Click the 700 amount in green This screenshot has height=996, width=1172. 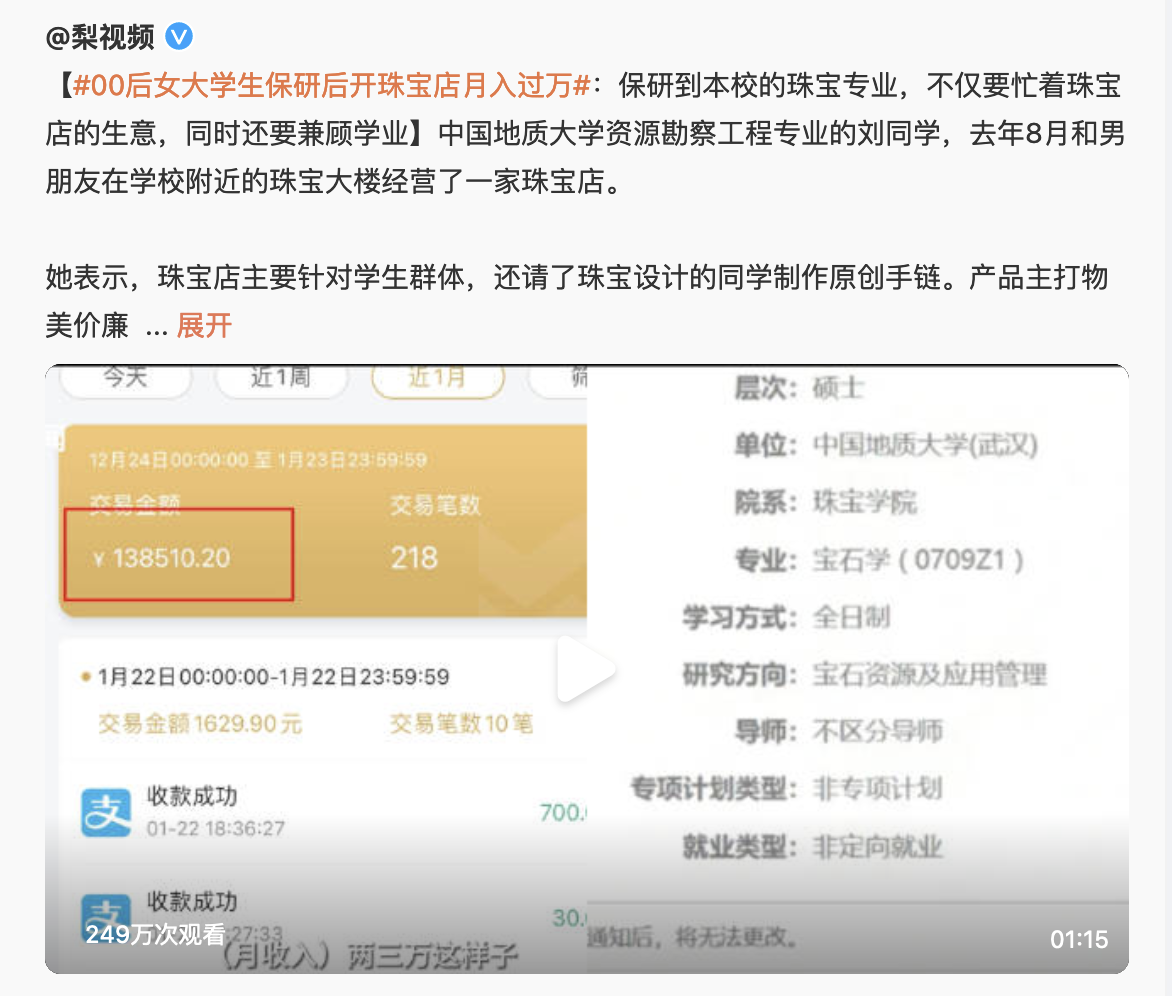[x=563, y=812]
